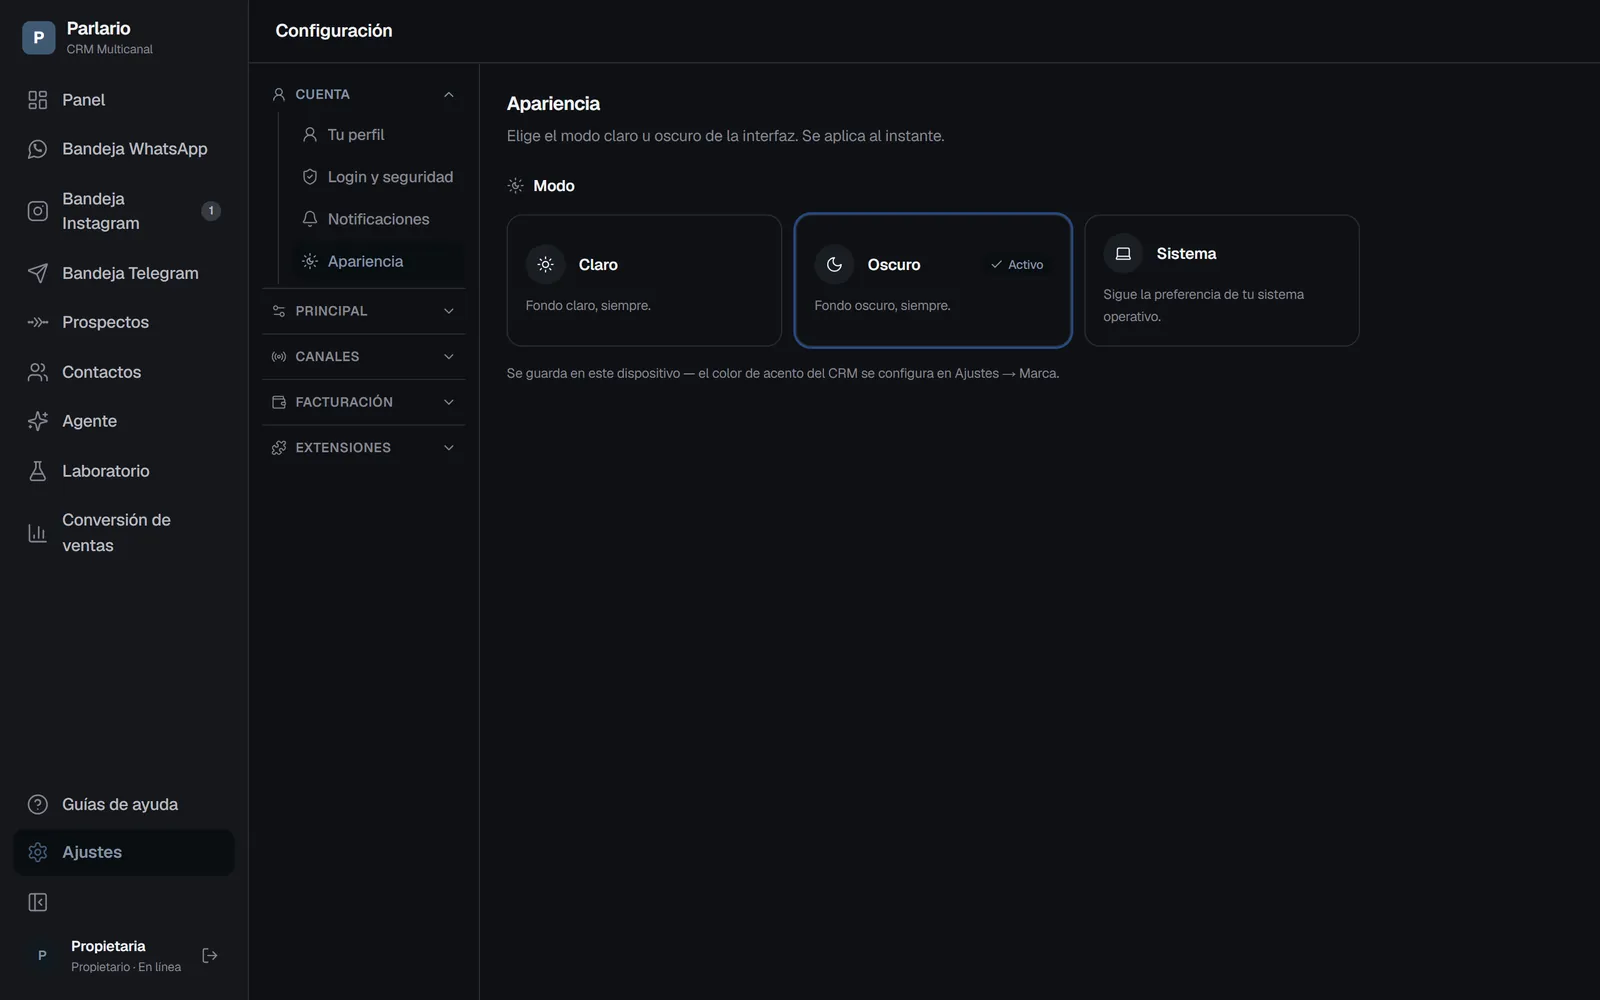
Task: Select the Oscuro dark mode card
Action: (933, 281)
